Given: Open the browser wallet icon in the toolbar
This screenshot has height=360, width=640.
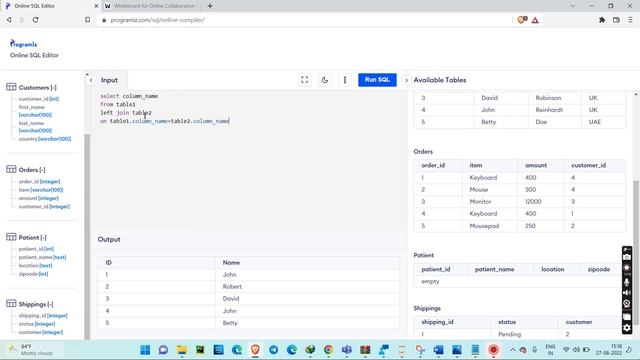Looking at the screenshot, I should [x=616, y=20].
